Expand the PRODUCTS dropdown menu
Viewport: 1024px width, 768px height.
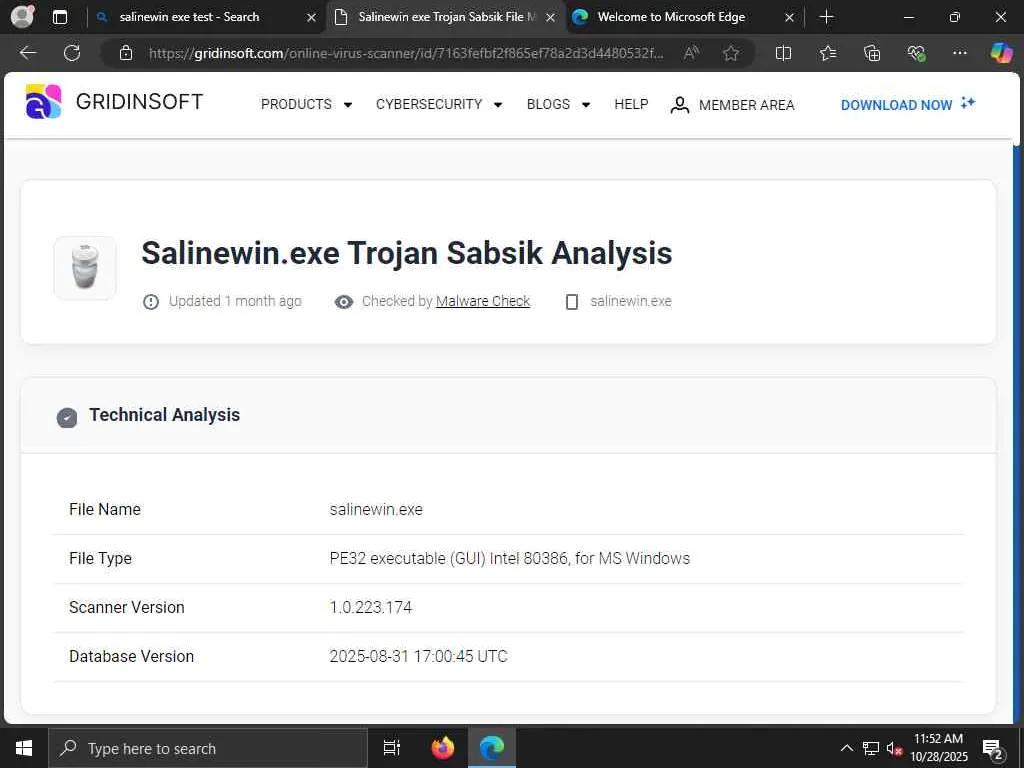click(306, 104)
